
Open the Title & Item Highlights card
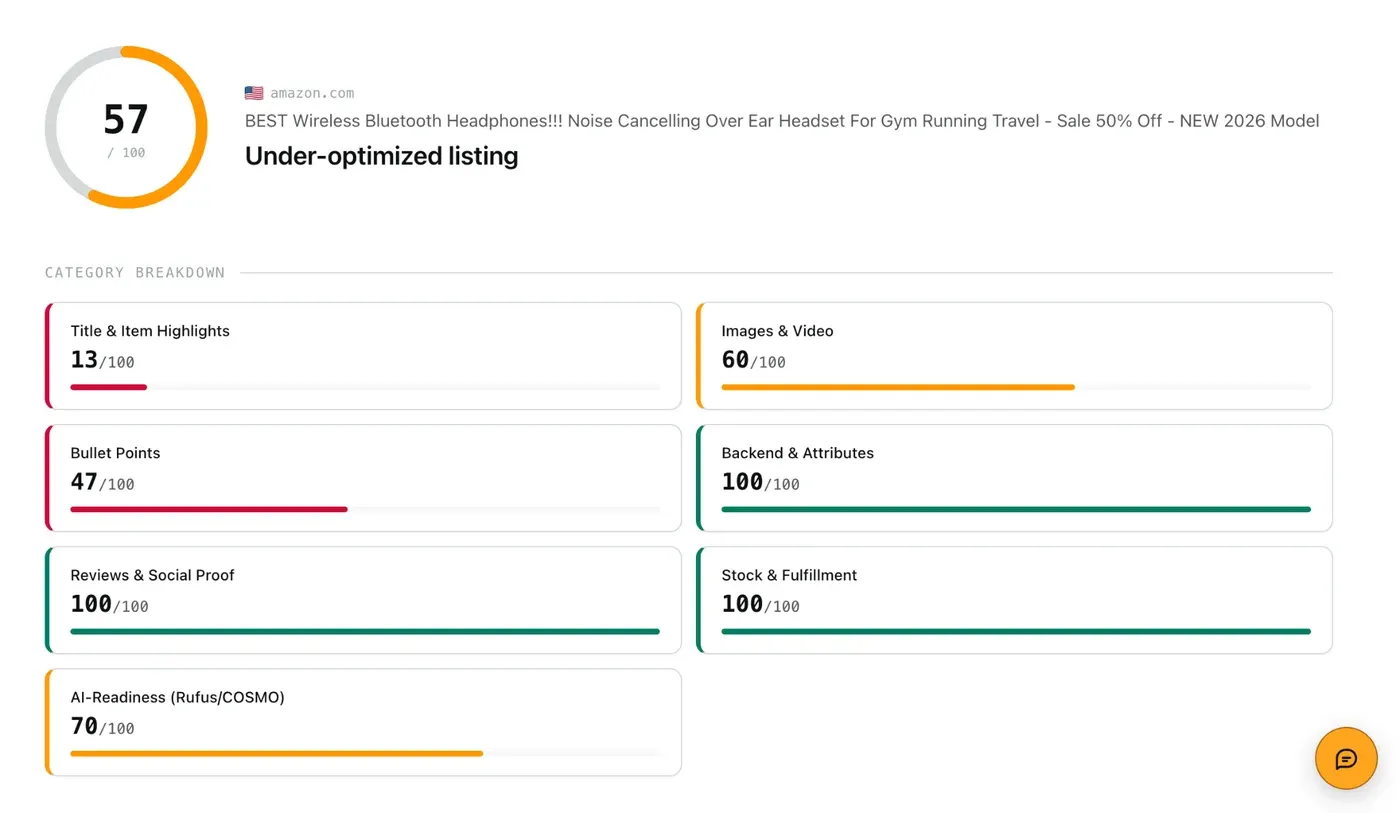point(363,356)
